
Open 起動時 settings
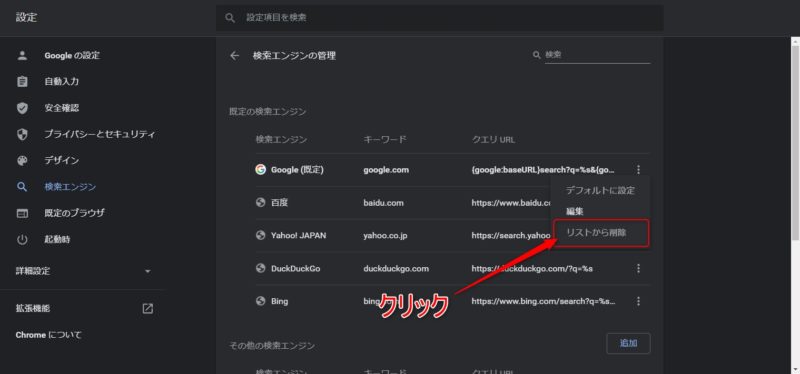(x=57, y=239)
